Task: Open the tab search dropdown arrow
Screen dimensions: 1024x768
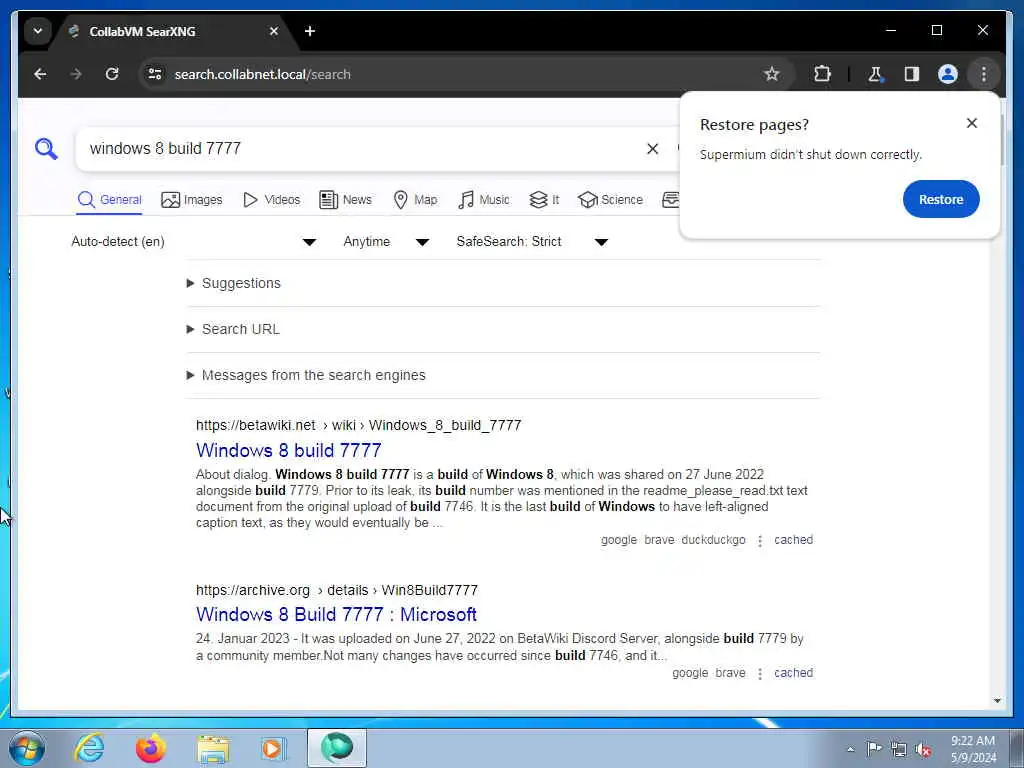Action: 38,31
